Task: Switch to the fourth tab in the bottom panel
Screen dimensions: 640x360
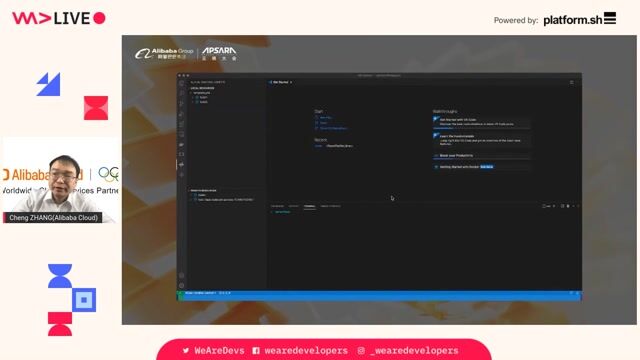Action: pyautogui.click(x=330, y=206)
